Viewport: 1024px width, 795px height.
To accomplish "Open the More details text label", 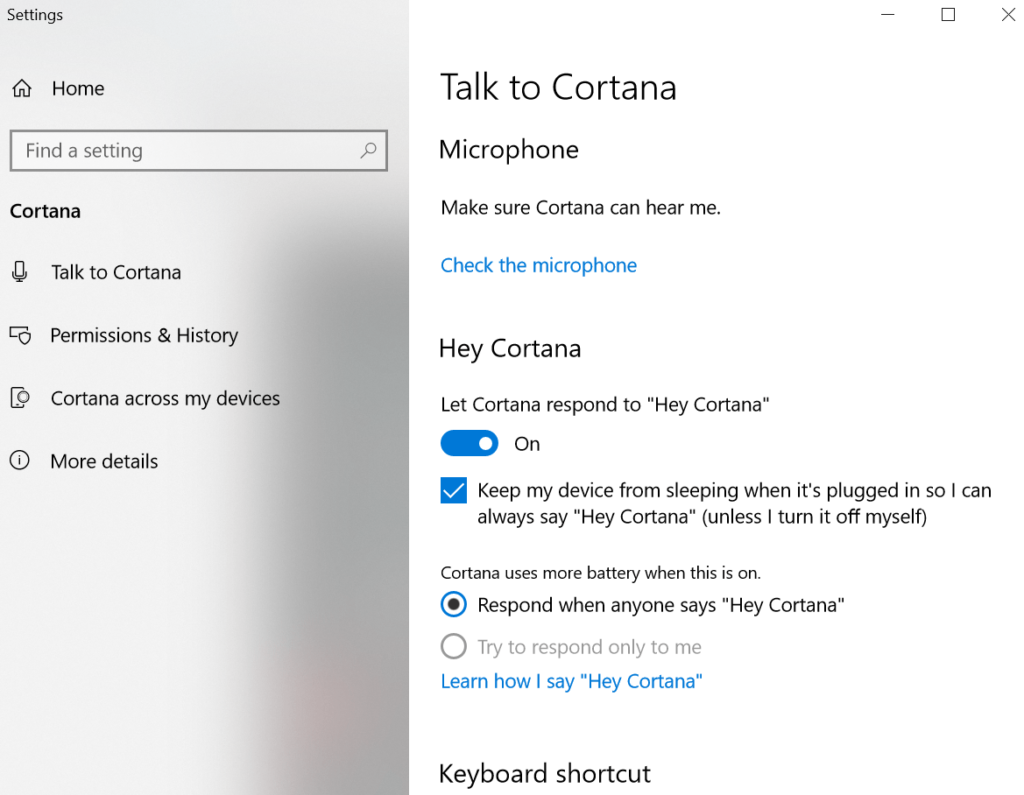I will point(104,461).
